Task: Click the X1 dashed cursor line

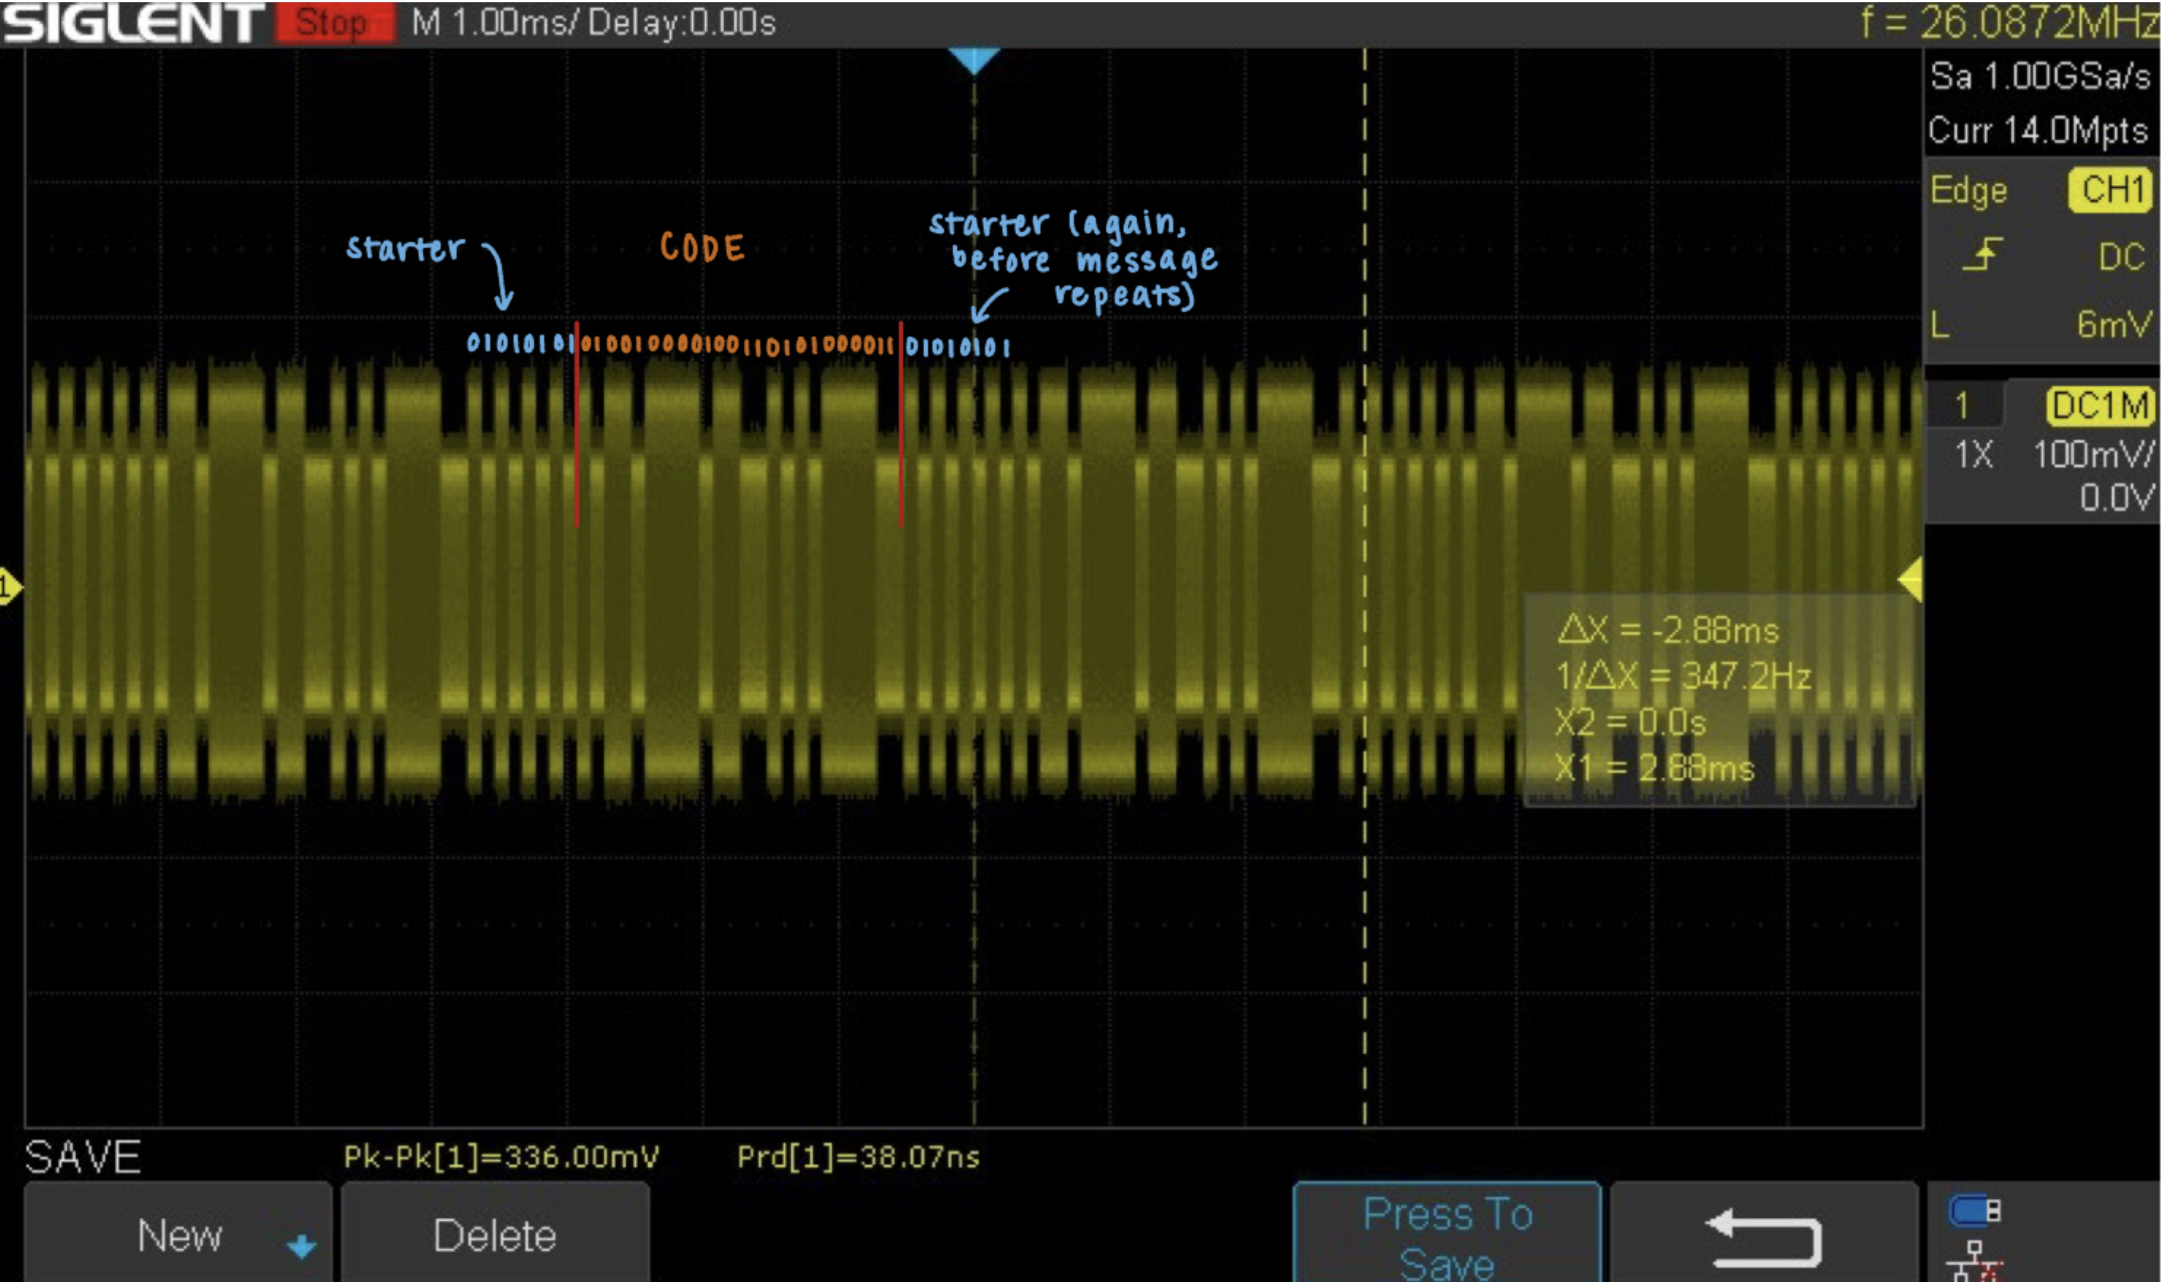Action: pyautogui.click(x=1364, y=900)
